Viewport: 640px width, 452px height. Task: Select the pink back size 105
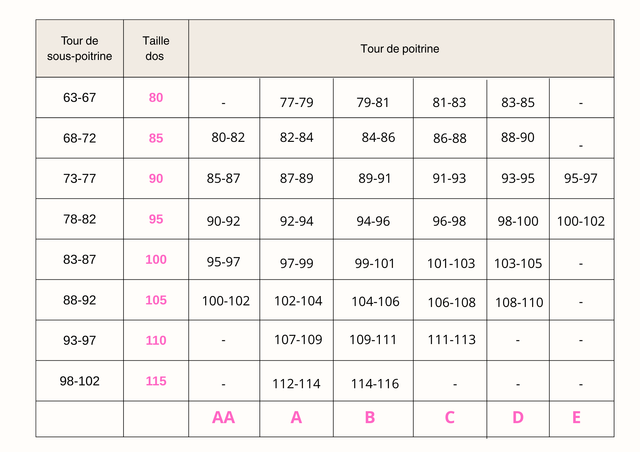pyautogui.click(x=156, y=300)
